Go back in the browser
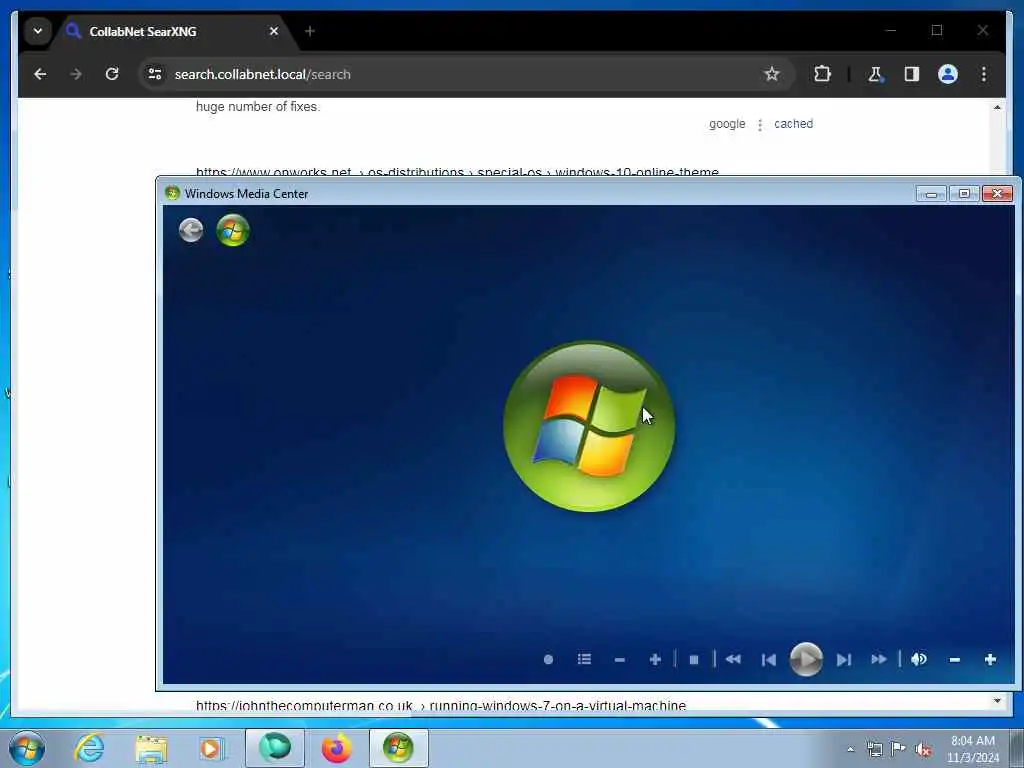 coord(40,74)
